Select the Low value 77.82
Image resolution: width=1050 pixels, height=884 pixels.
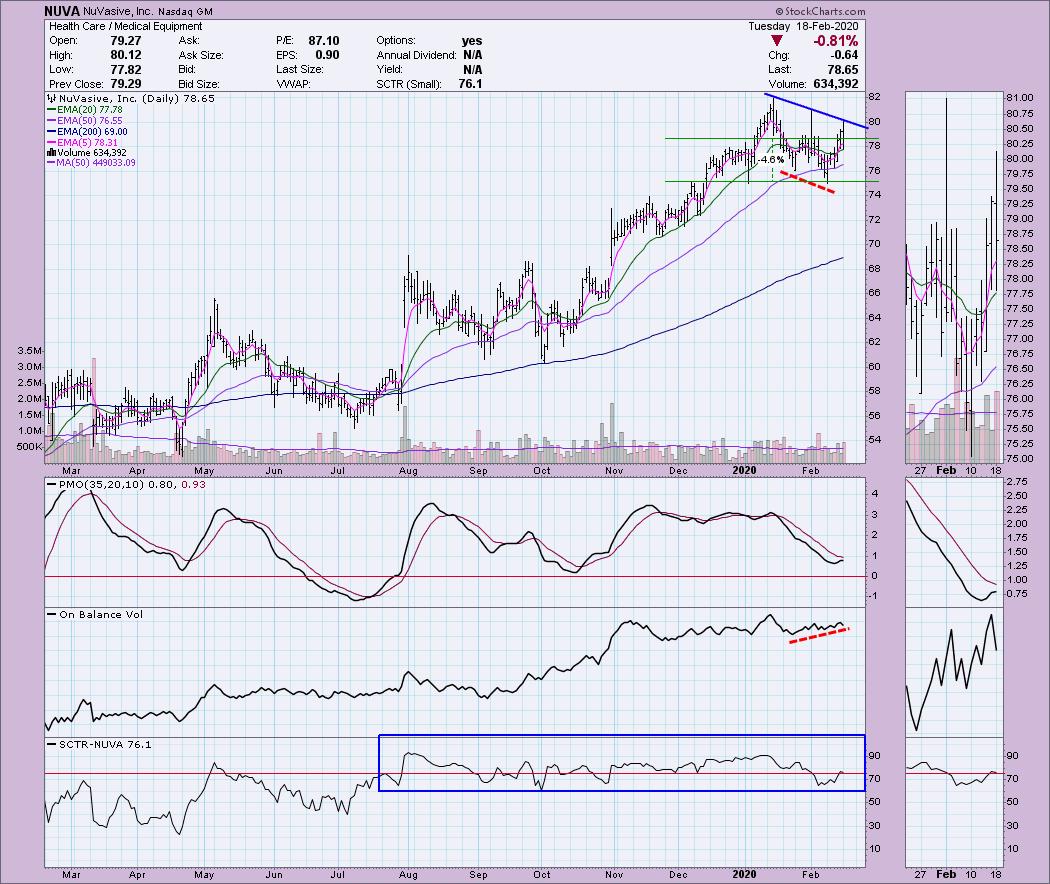click(126, 70)
